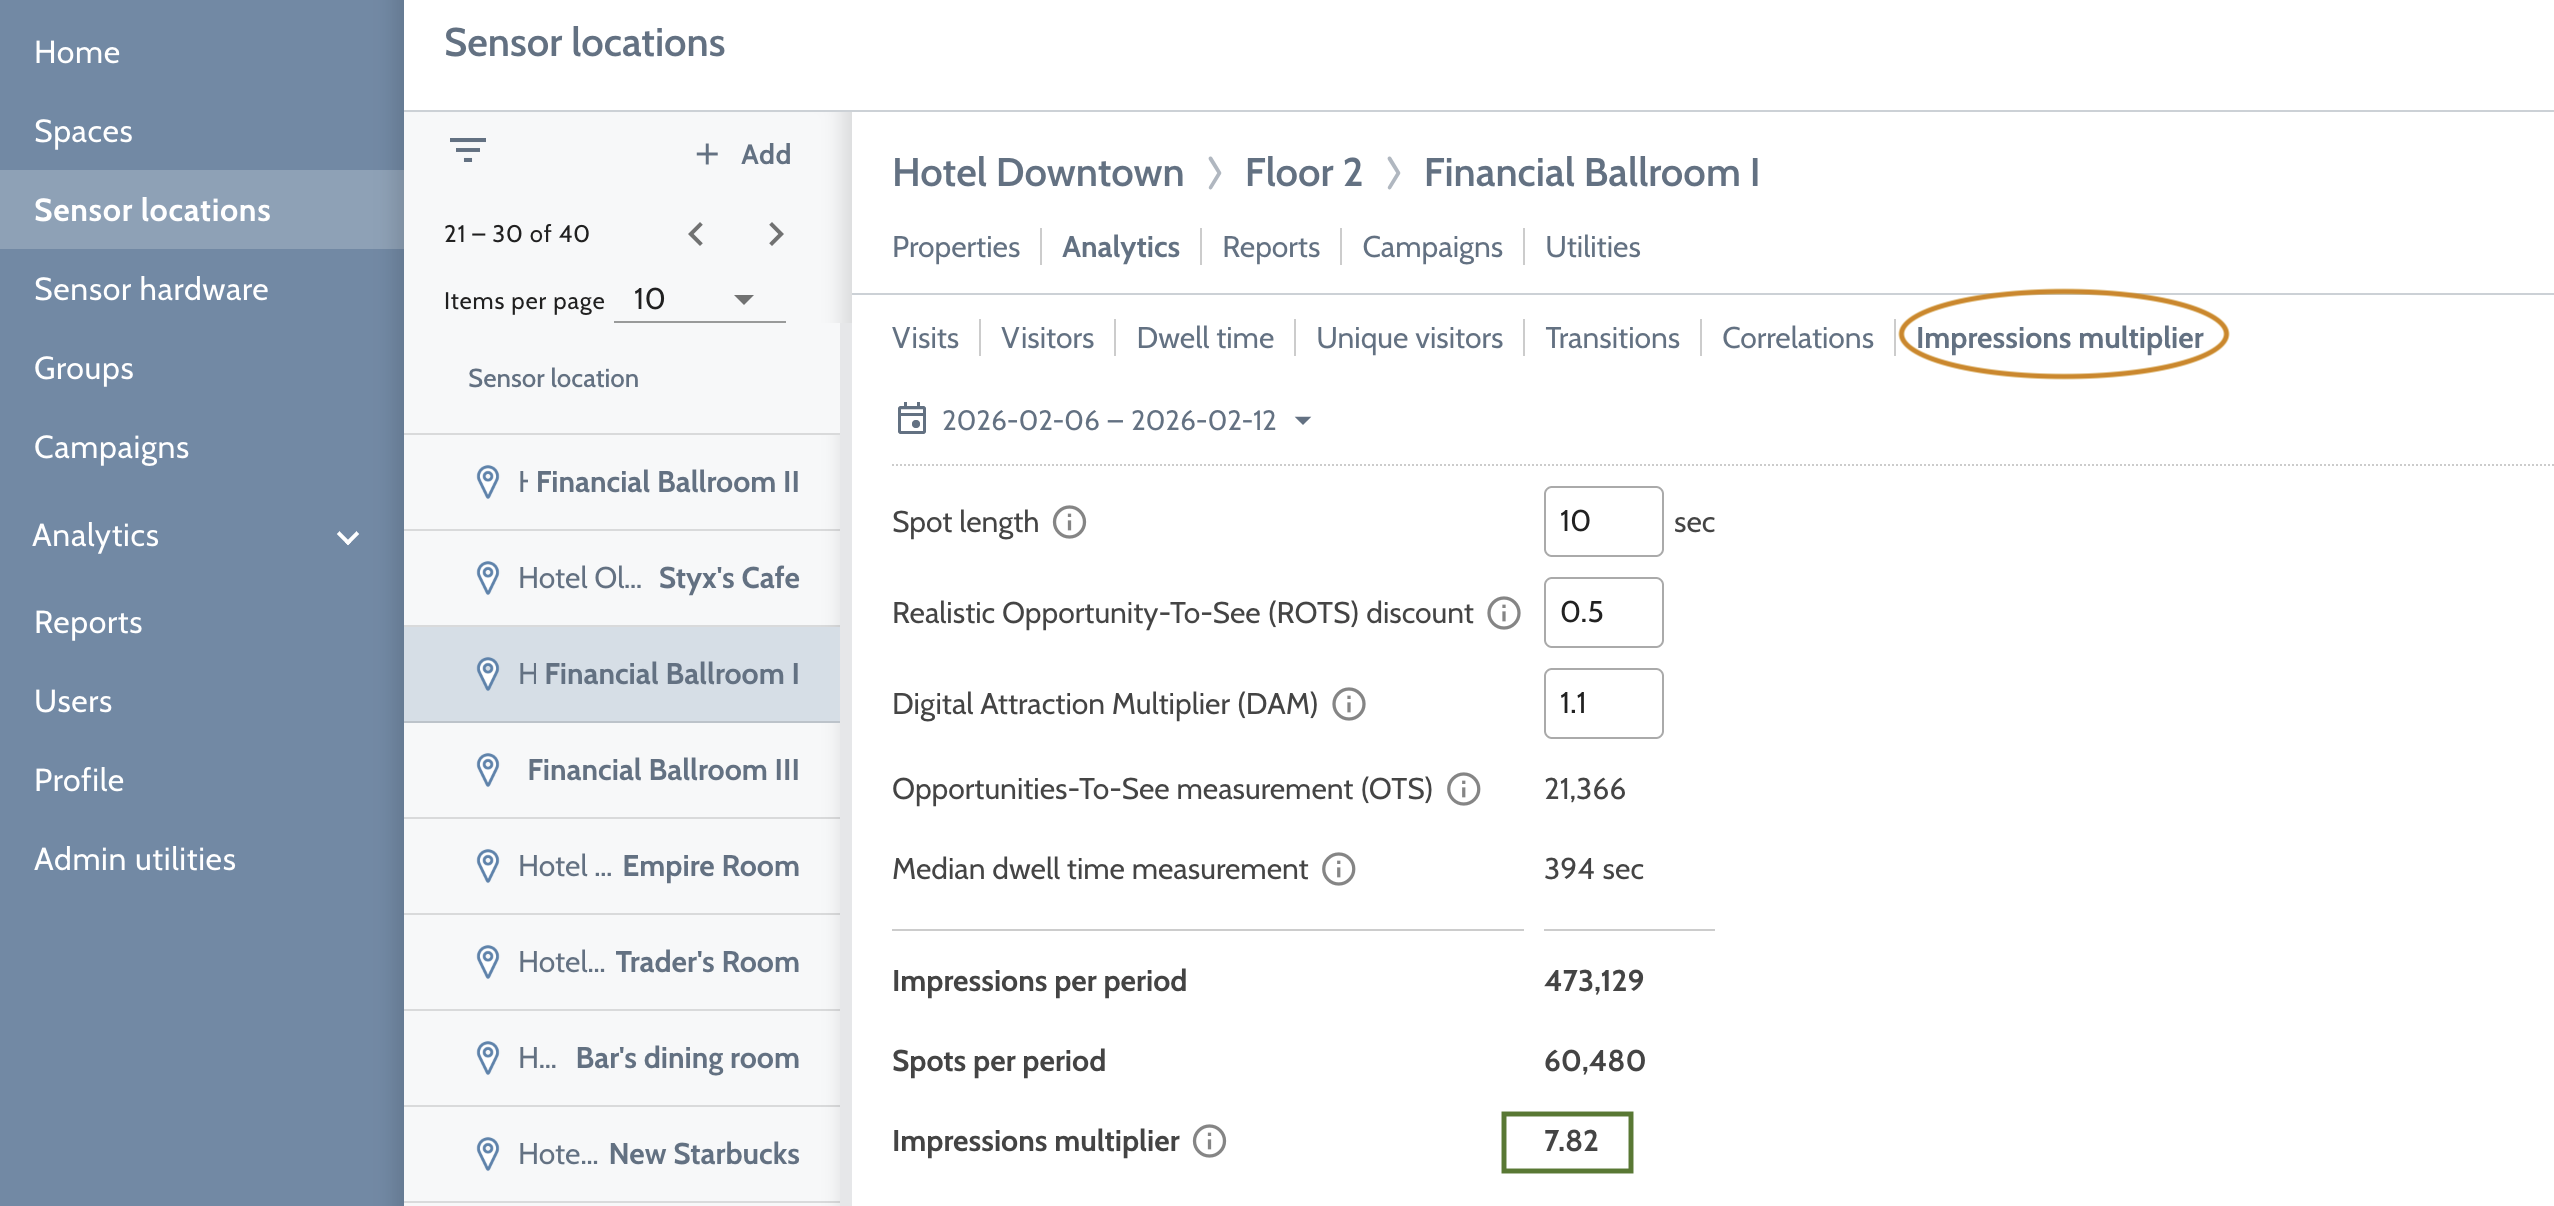Switch to the Dwell time tab
The height and width of the screenshot is (1206, 2554).
pos(1205,338)
